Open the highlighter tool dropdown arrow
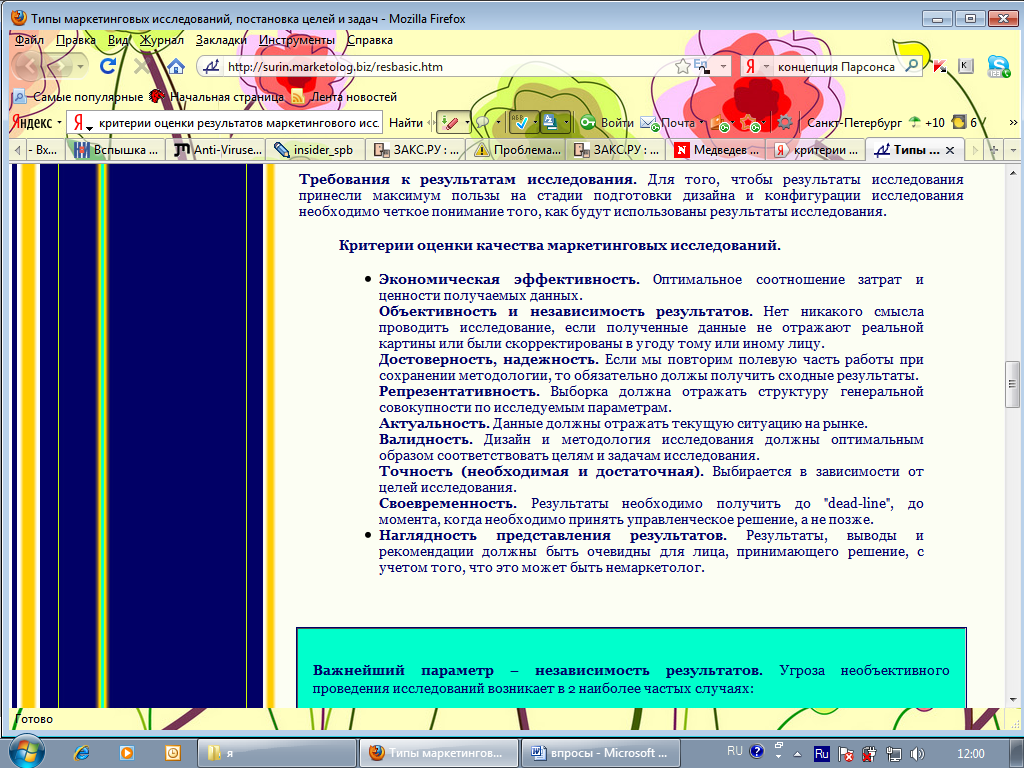1024x768 pixels. [x=466, y=122]
